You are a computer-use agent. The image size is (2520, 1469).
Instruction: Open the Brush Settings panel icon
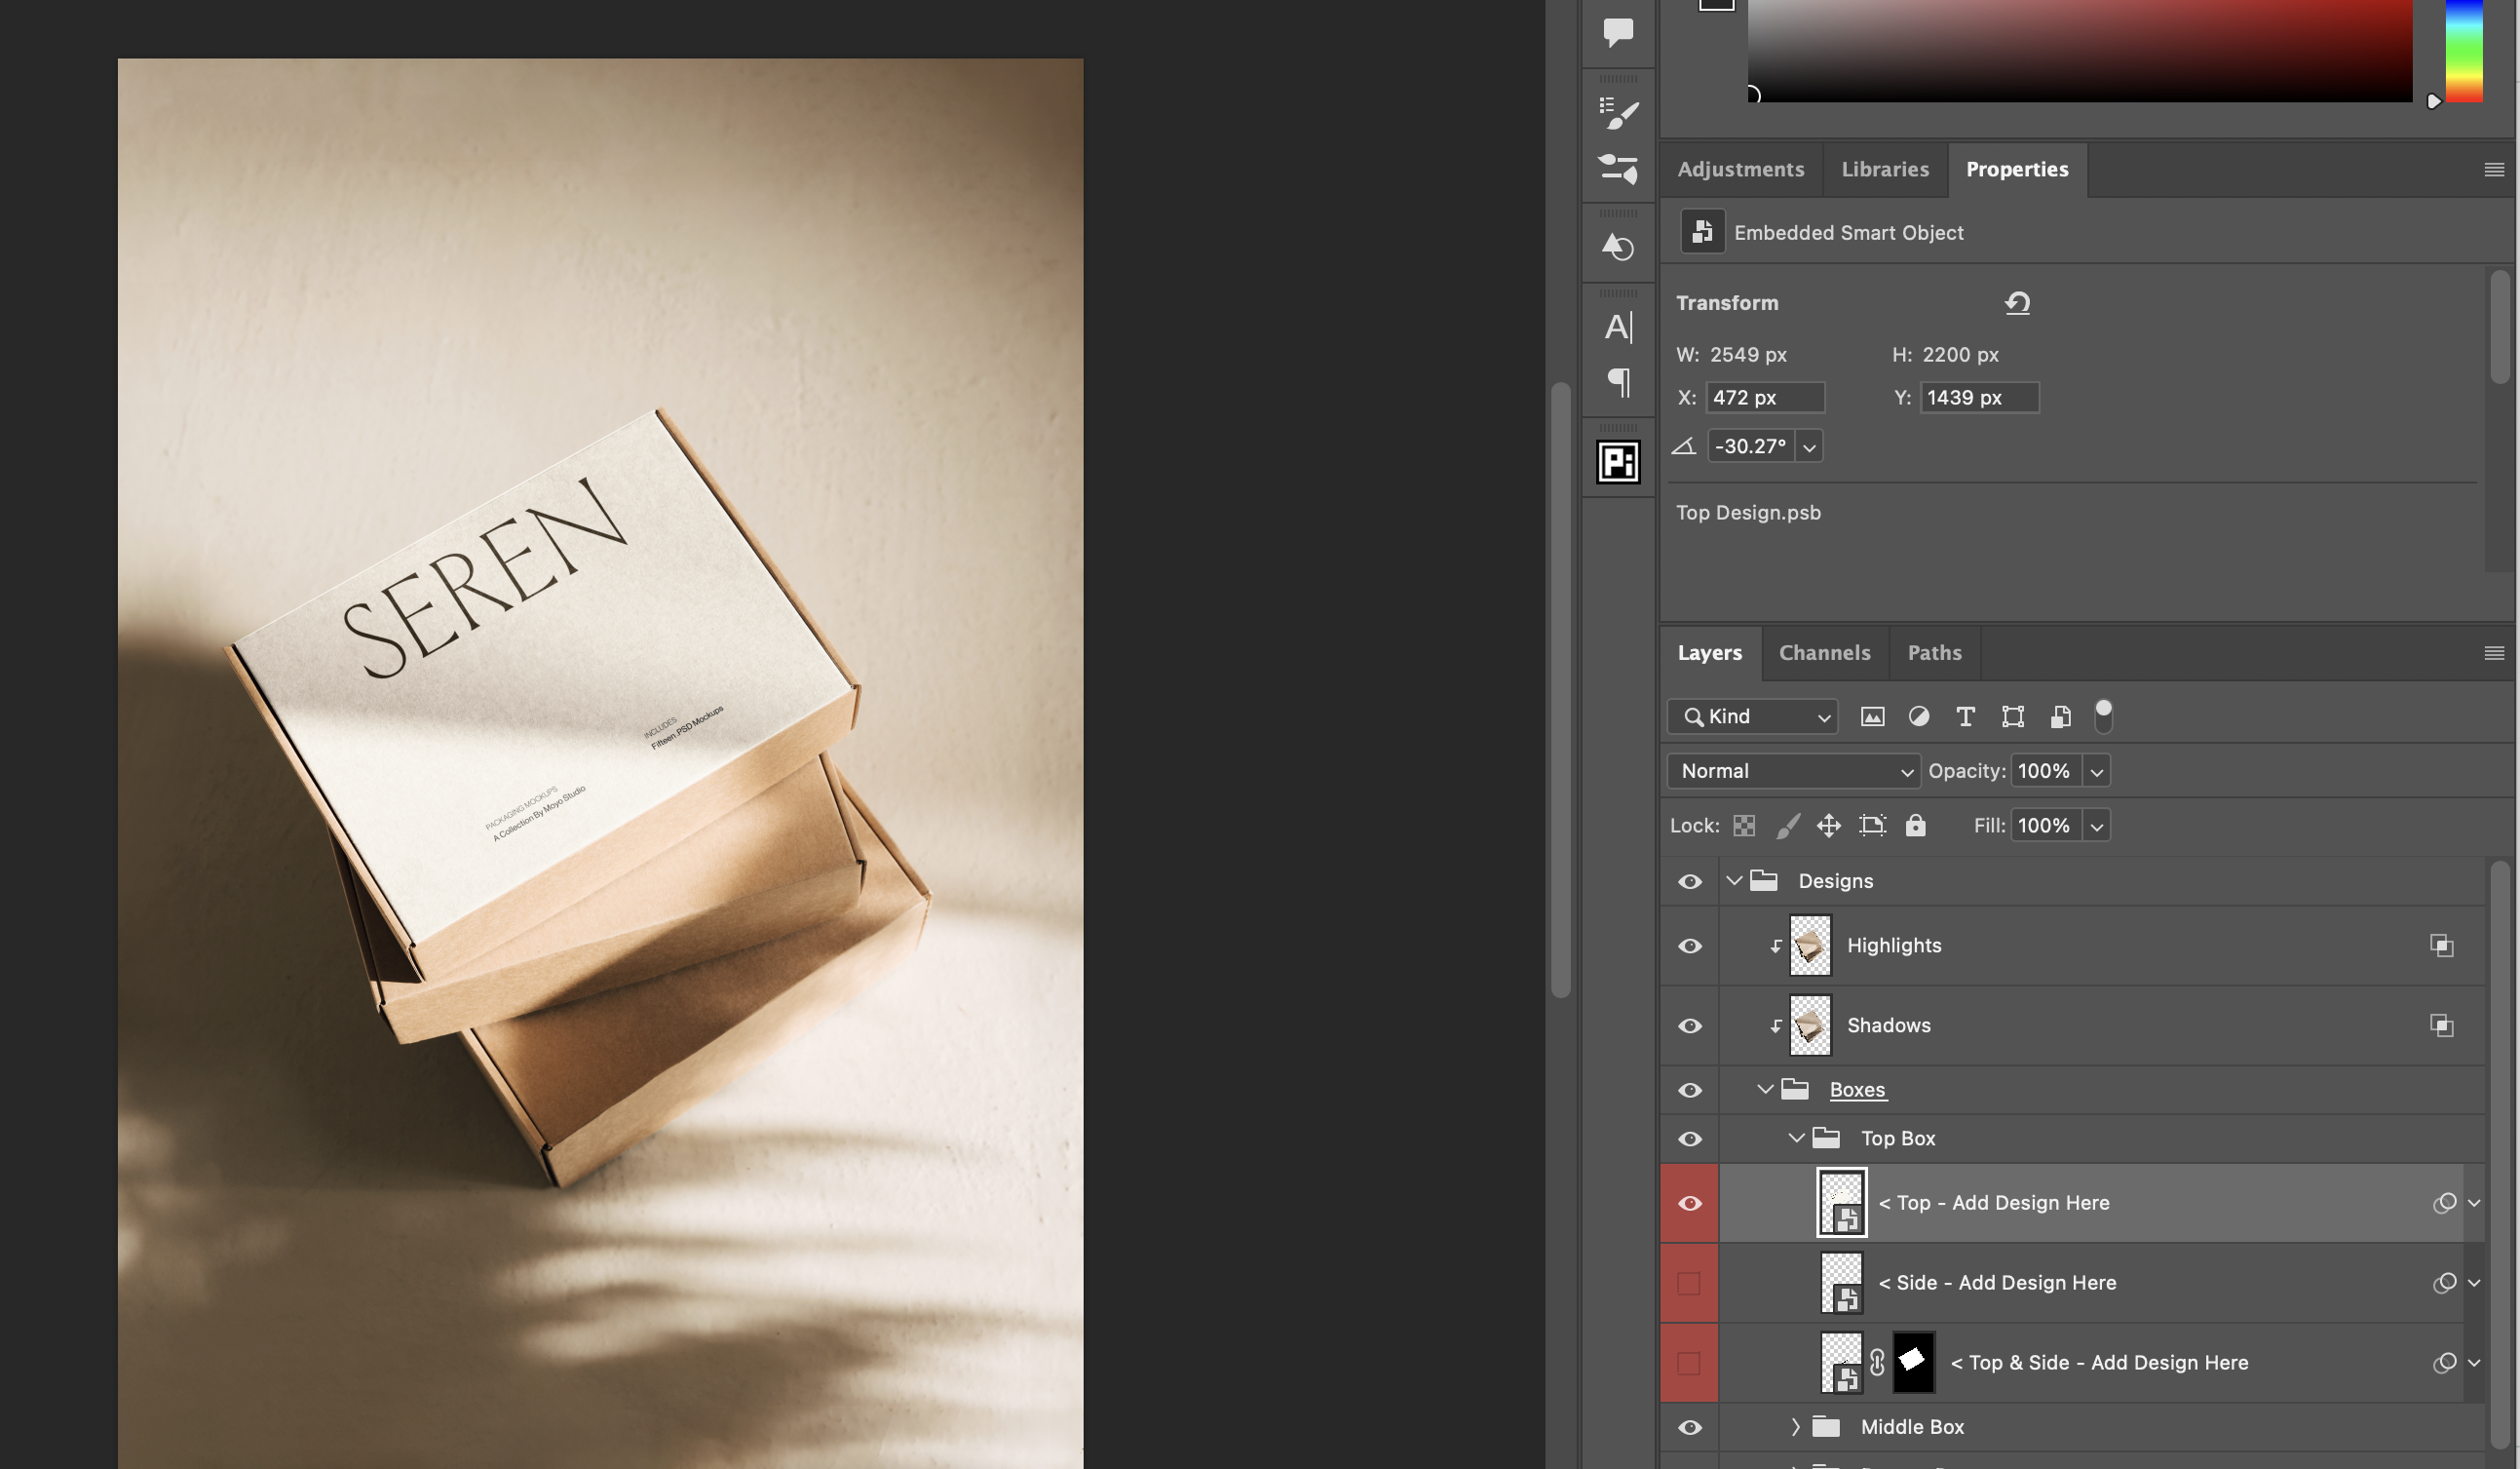coord(1618,112)
